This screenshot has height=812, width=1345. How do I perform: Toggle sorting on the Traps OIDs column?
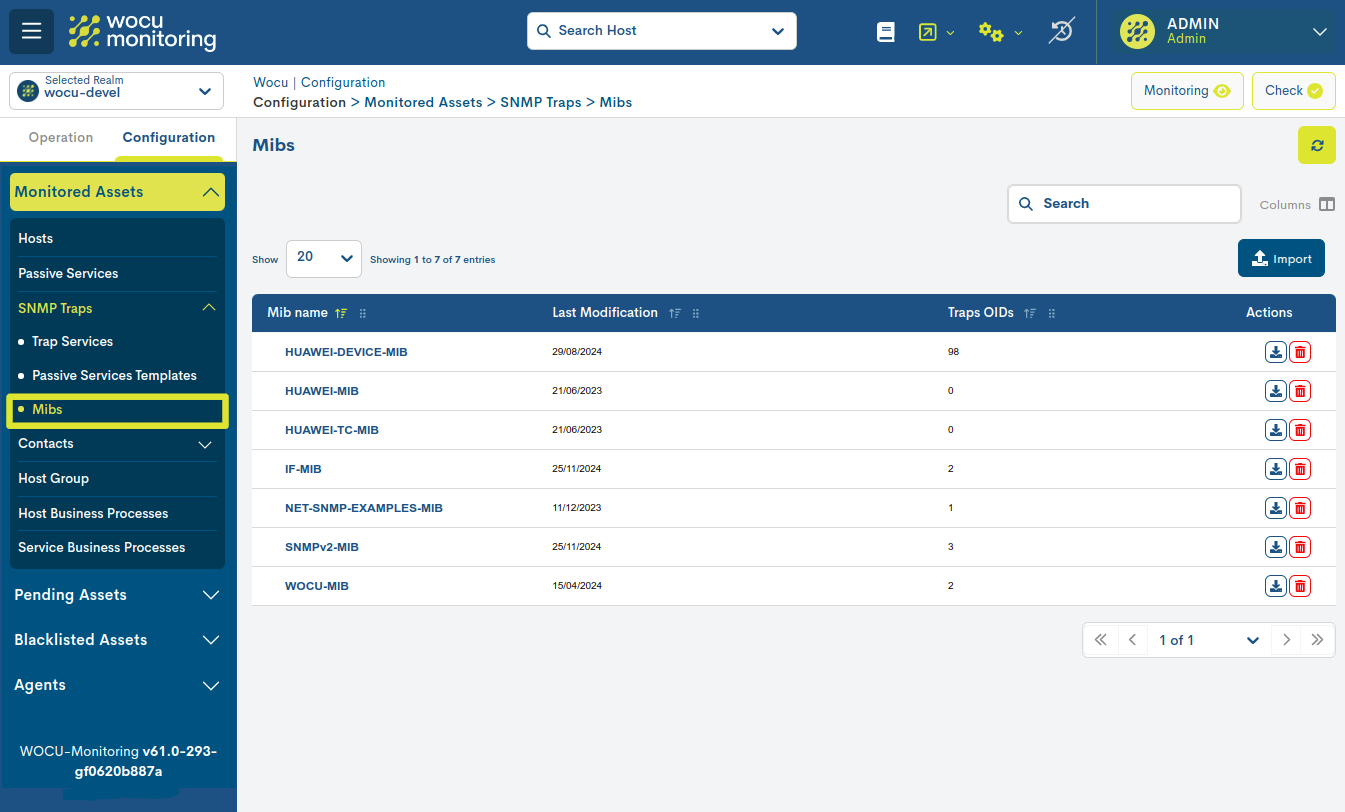1029,312
